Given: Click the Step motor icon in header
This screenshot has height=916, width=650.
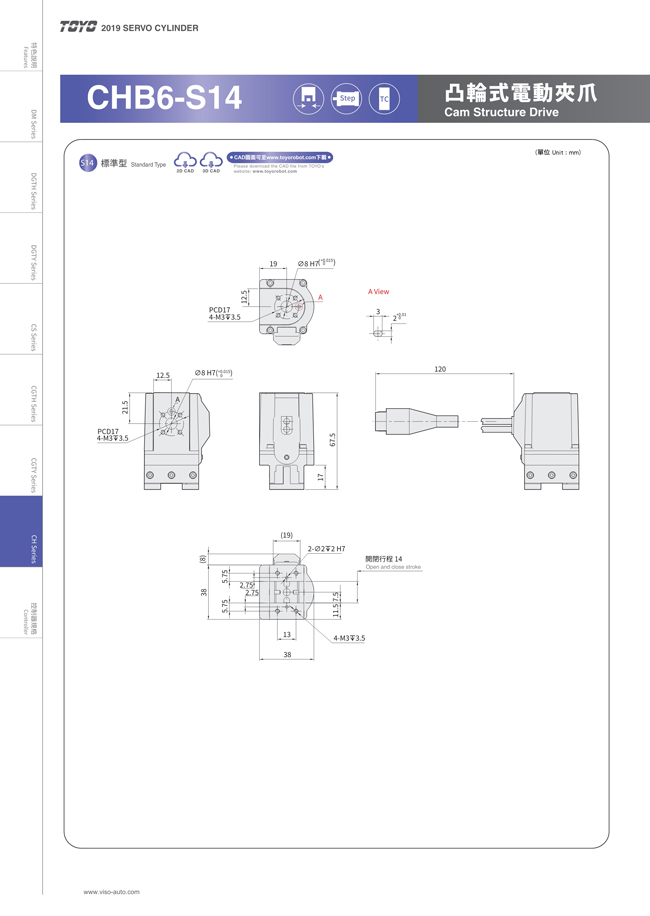Looking at the screenshot, I should (345, 98).
